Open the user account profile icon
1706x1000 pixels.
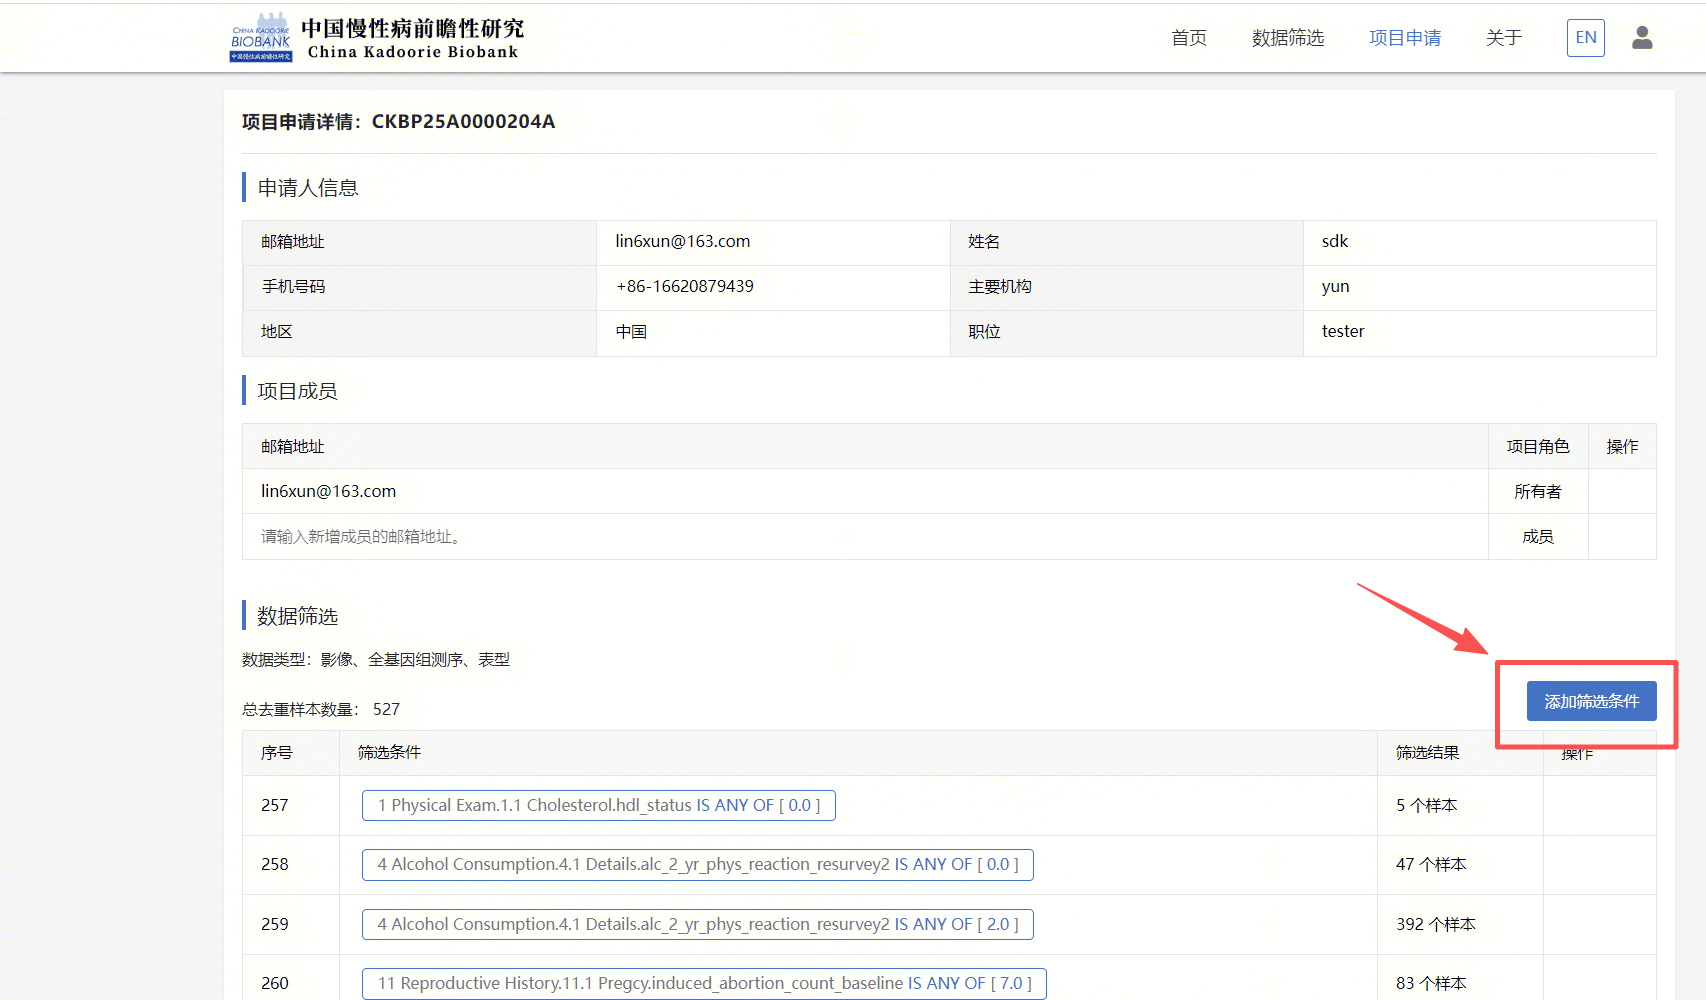tap(1641, 38)
